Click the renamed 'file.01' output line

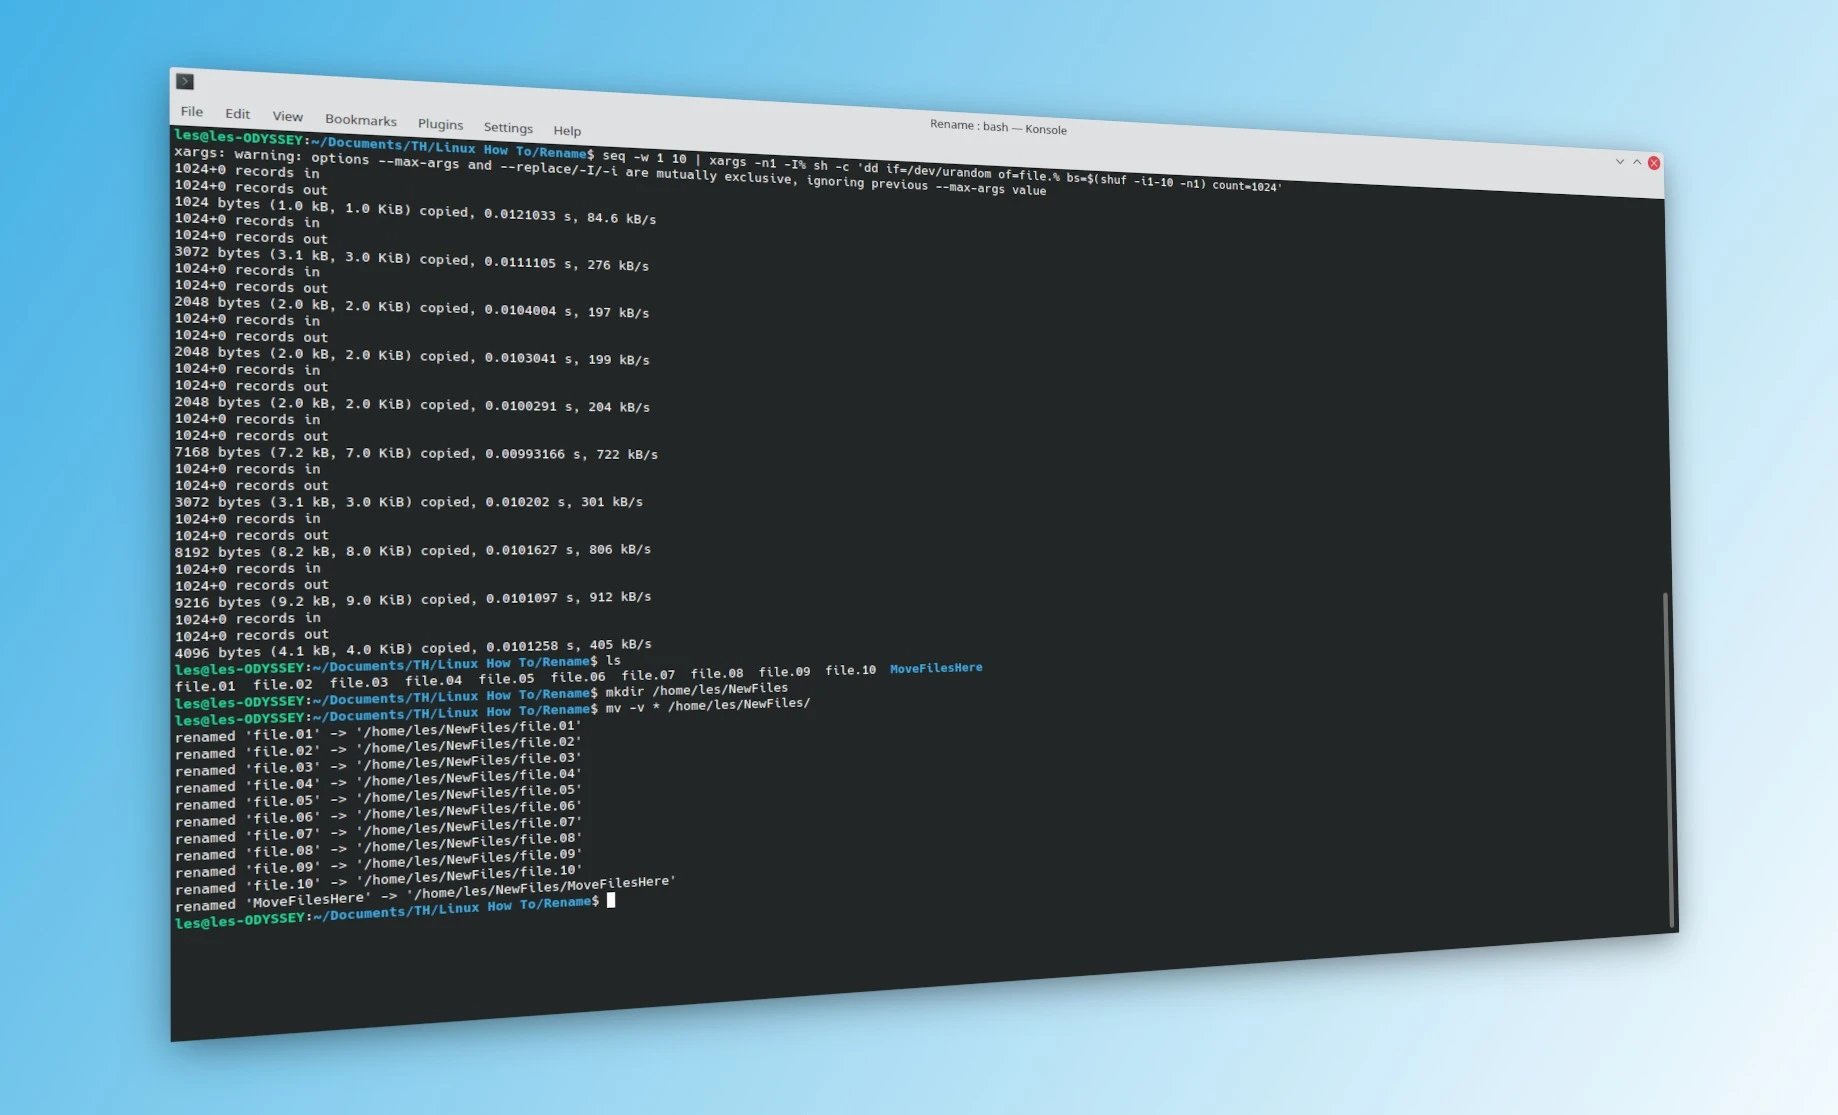(x=378, y=732)
